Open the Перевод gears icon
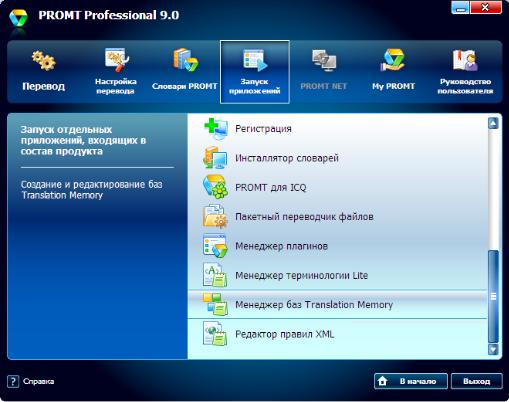The width and height of the screenshot is (509, 402). pos(44,60)
